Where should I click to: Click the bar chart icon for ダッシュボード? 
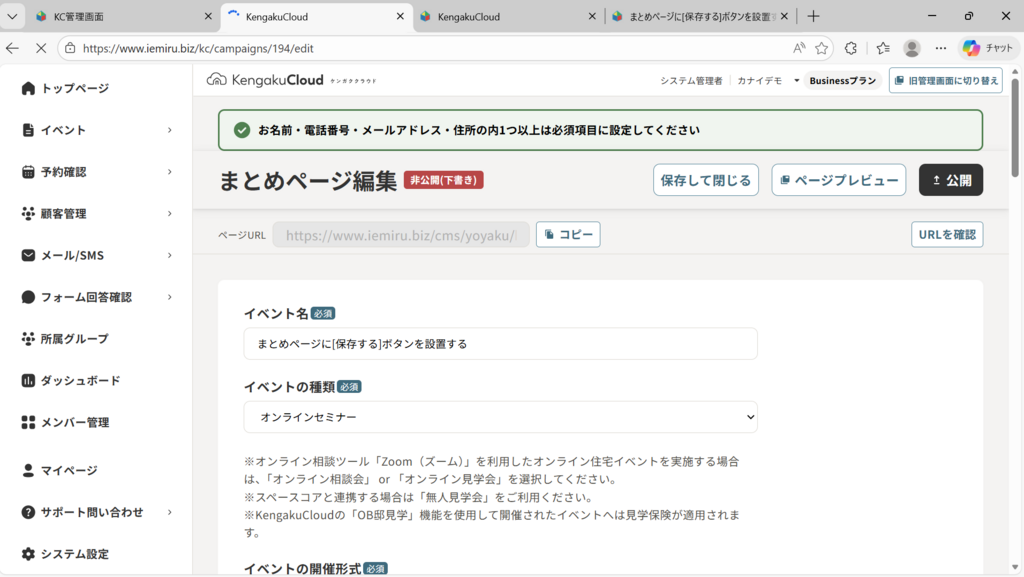coord(28,381)
